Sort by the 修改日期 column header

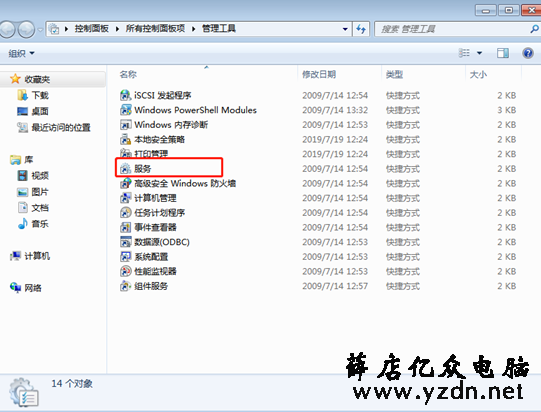[319, 75]
